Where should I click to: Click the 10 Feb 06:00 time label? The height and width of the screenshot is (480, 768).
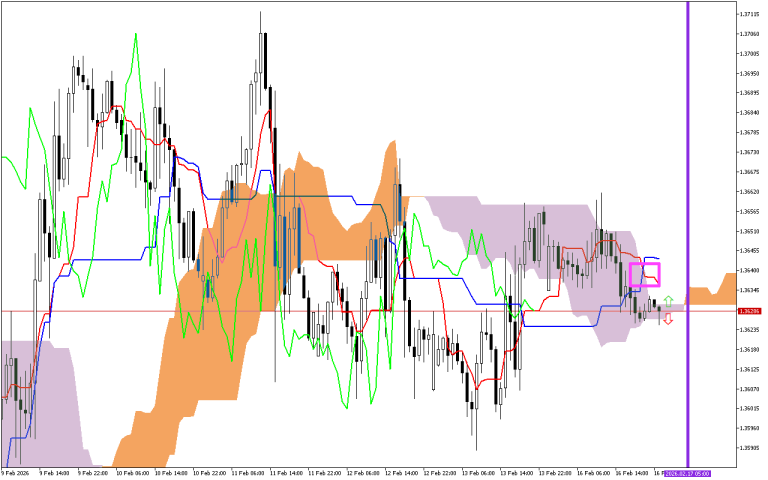click(x=132, y=474)
